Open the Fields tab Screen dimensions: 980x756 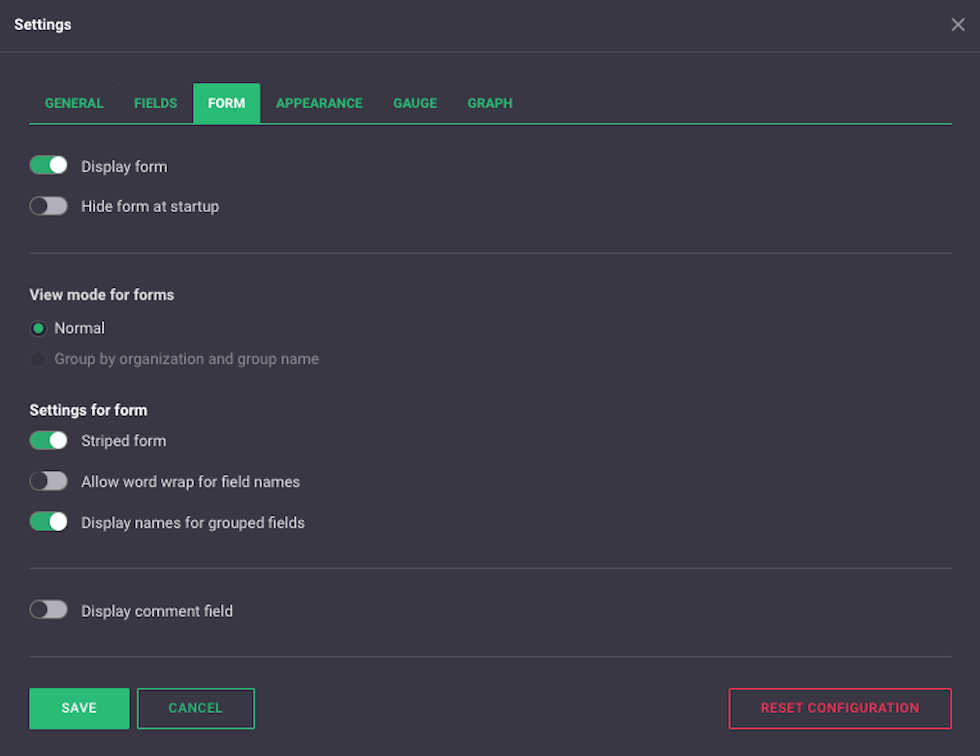156,103
